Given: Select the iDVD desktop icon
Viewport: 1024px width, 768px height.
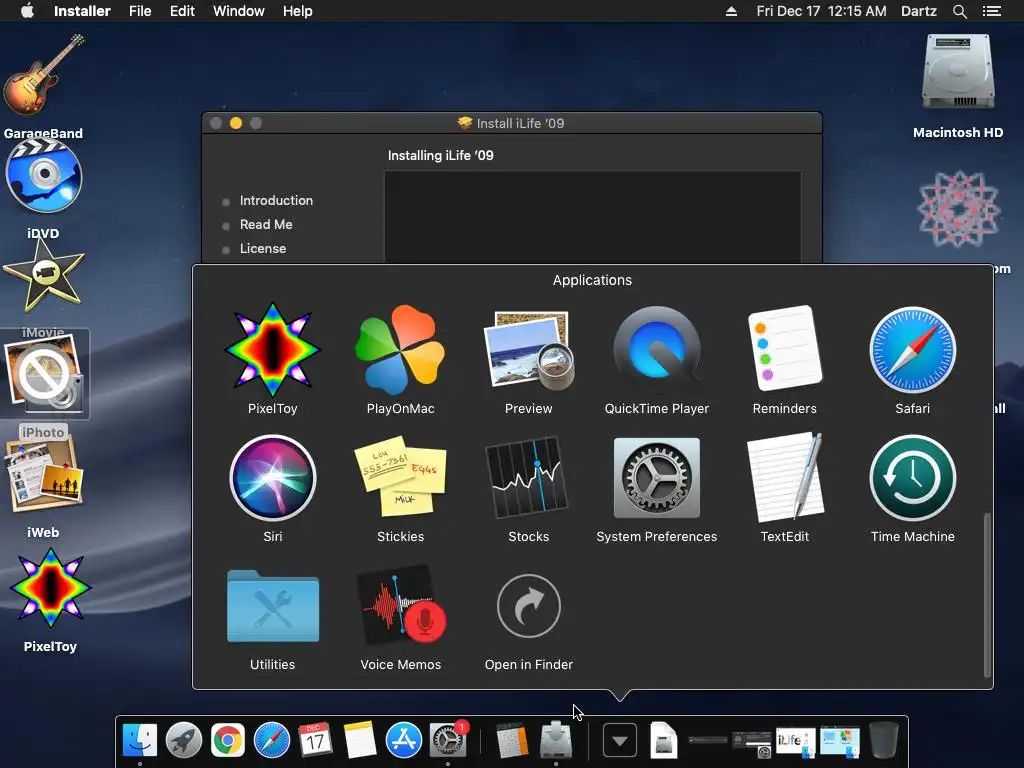Looking at the screenshot, I should 44,176.
